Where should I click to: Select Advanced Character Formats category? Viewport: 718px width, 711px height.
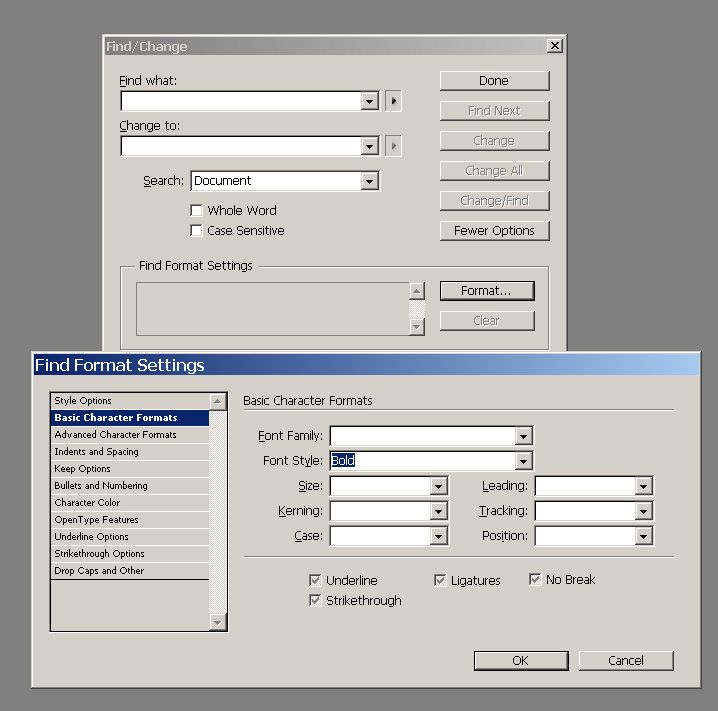tap(130, 434)
